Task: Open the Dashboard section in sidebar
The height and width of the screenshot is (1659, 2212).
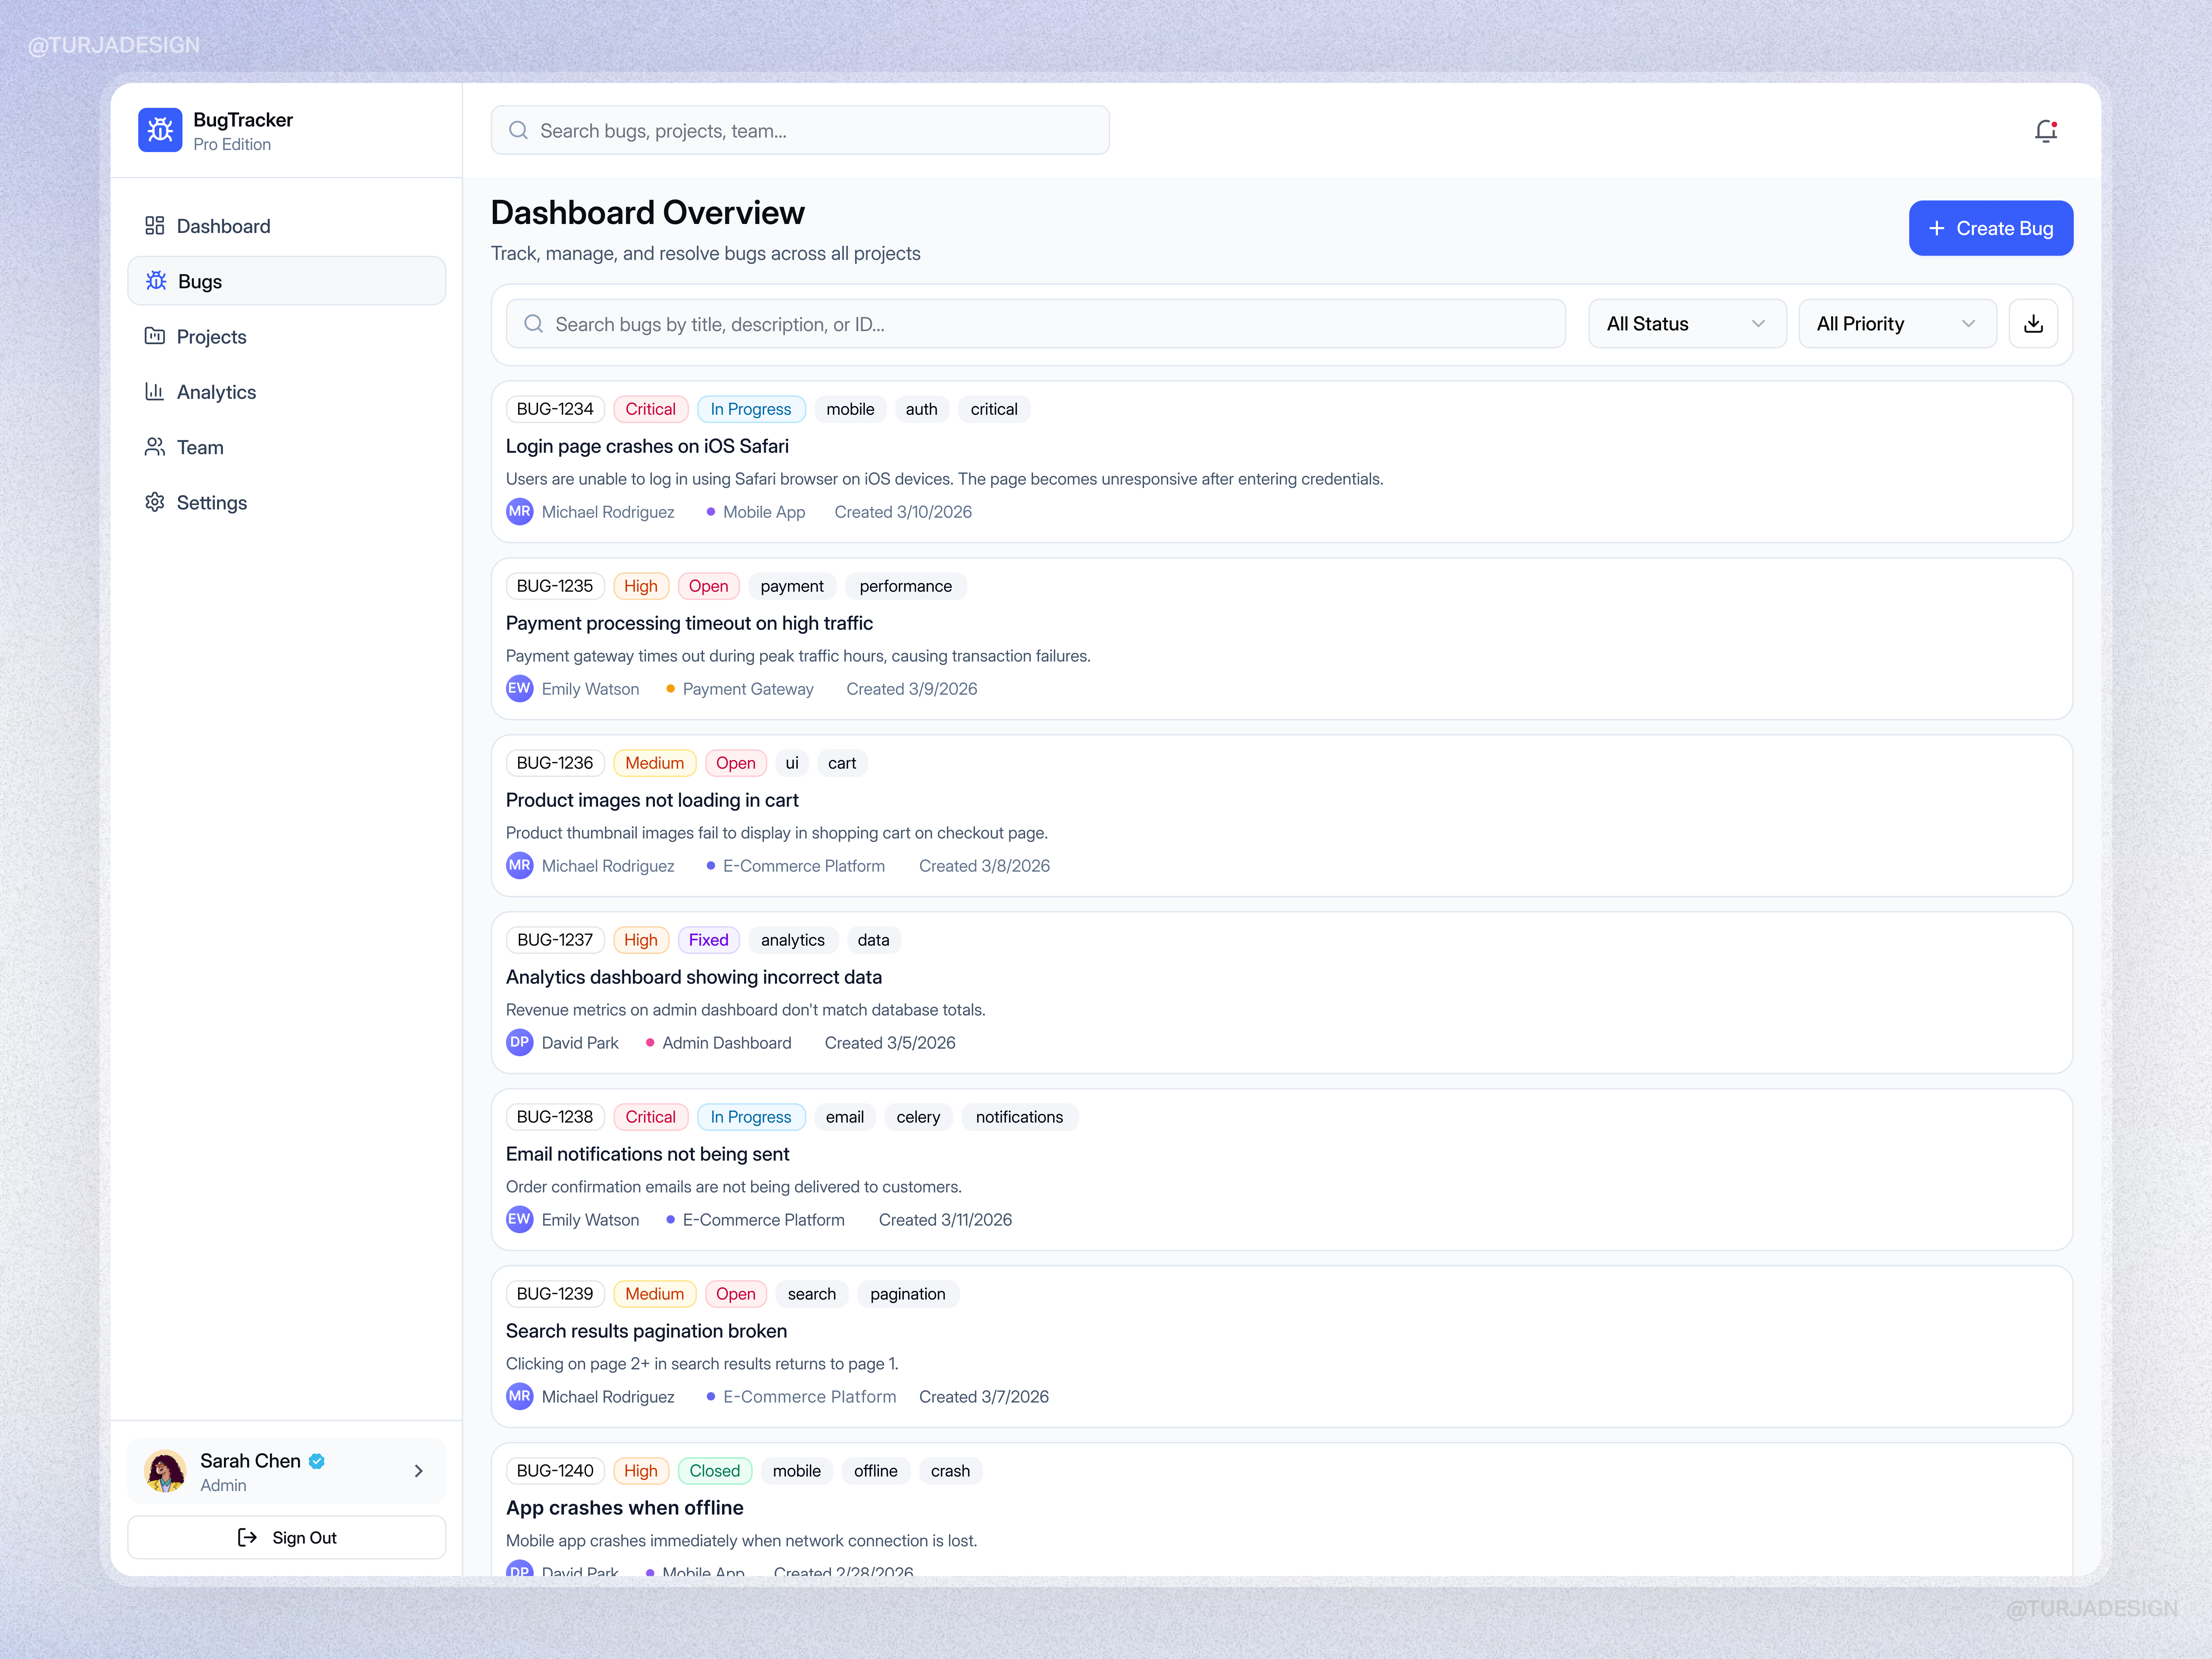Action: tap(222, 226)
